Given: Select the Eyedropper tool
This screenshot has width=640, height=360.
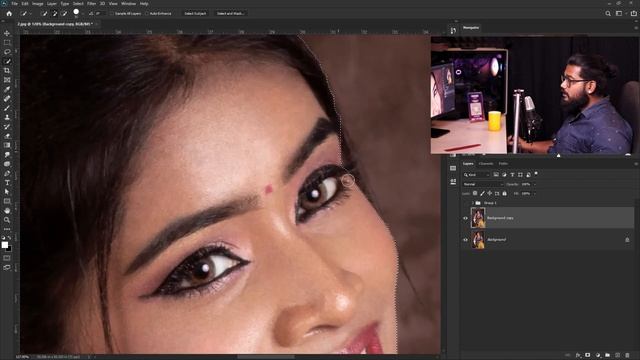Looking at the screenshot, I should [7, 89].
